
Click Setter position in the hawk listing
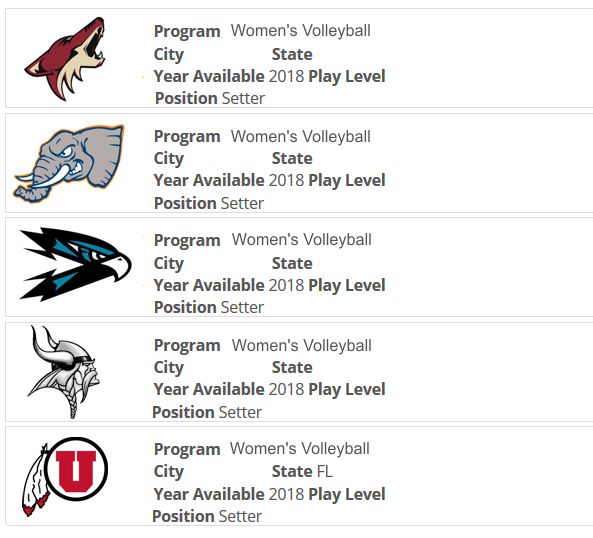[x=242, y=307]
